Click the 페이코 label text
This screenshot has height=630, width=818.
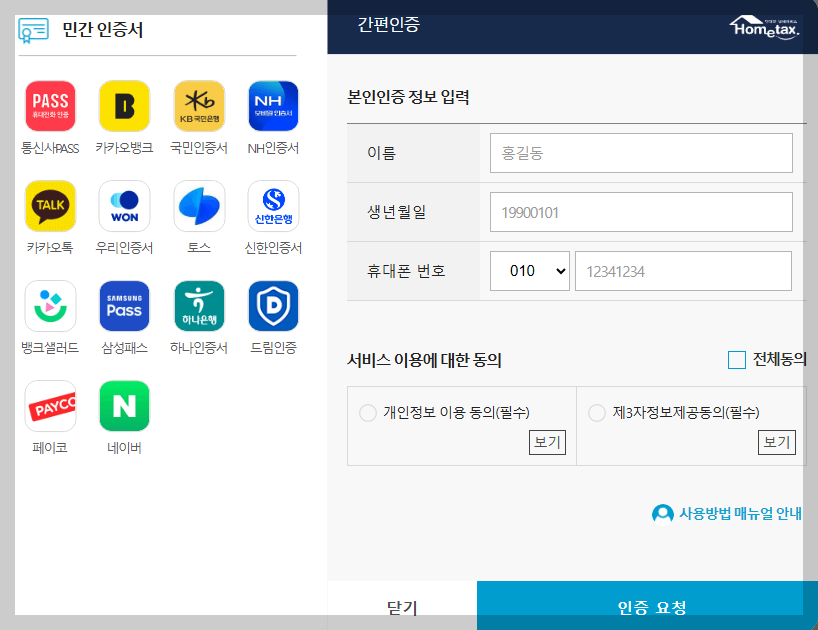click(x=50, y=448)
